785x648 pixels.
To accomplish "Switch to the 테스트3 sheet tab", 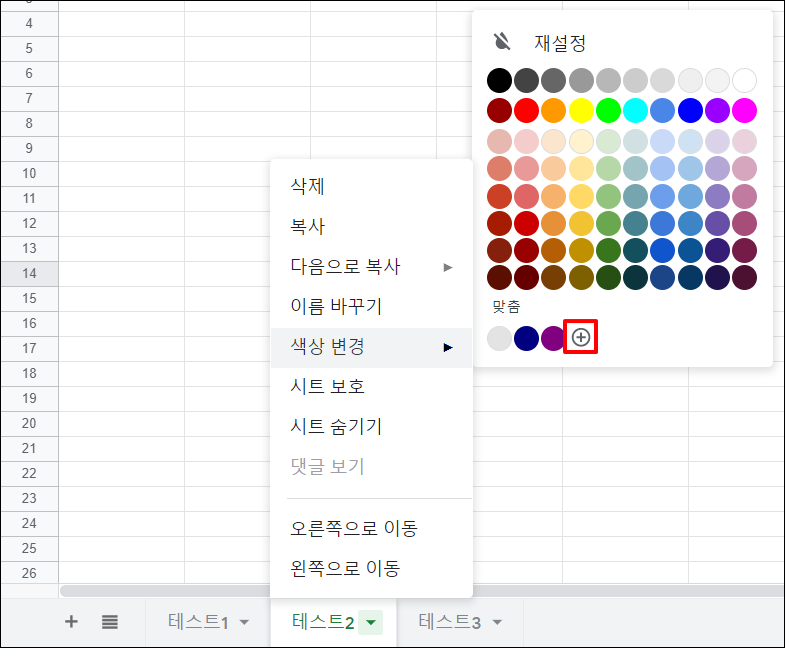I will tap(449, 623).
